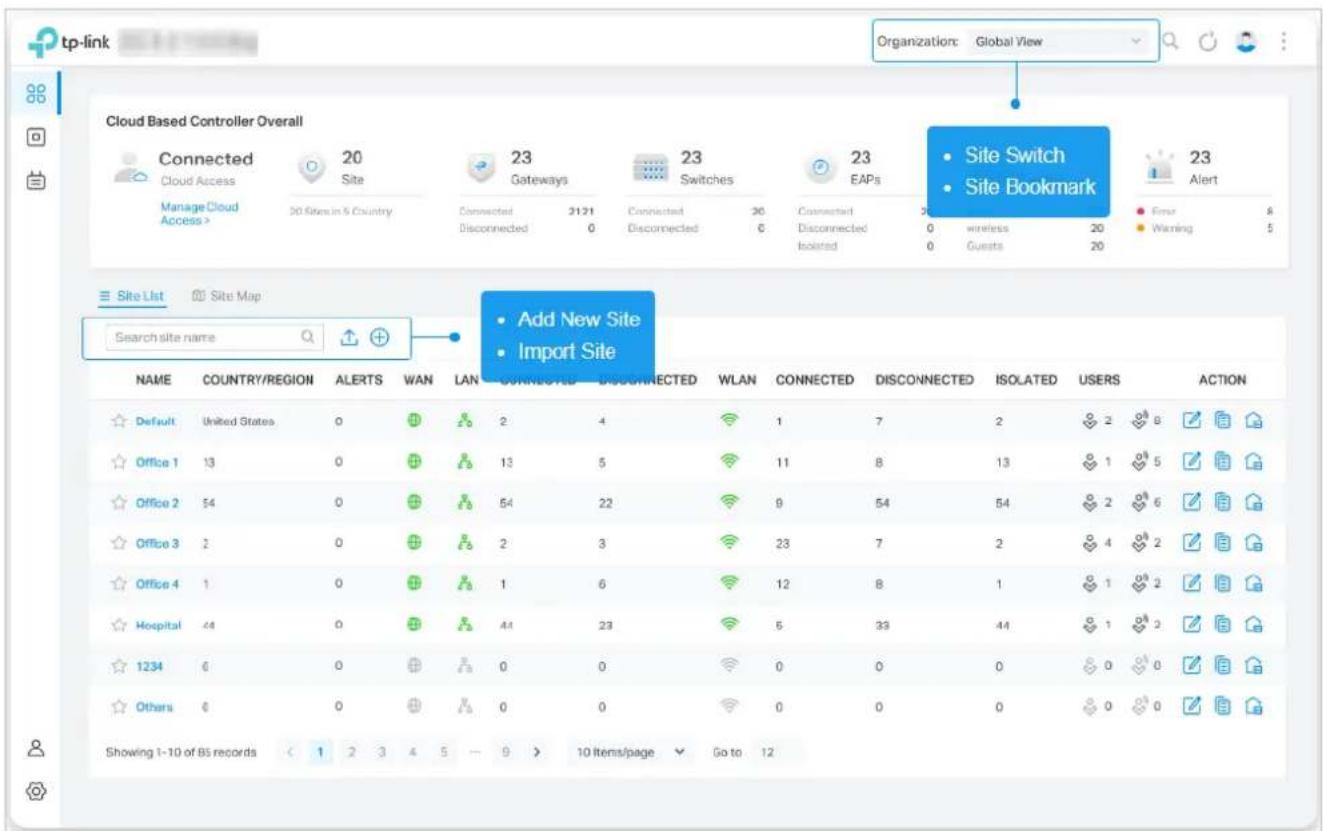Click the USERS column header
The width and height of the screenshot is (1323, 831).
[1099, 380]
